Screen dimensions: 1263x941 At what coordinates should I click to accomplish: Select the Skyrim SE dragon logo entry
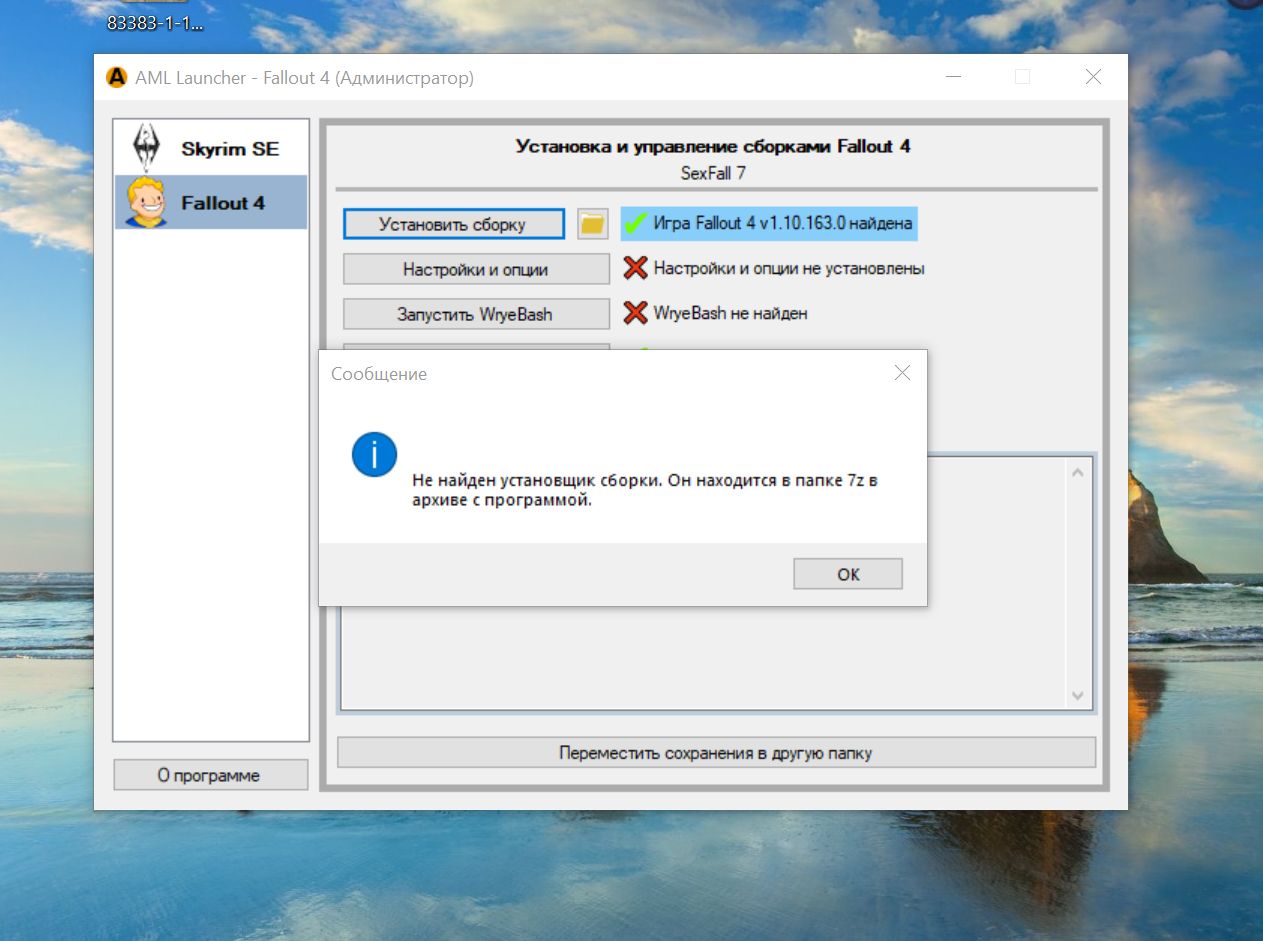pyautogui.click(x=147, y=149)
